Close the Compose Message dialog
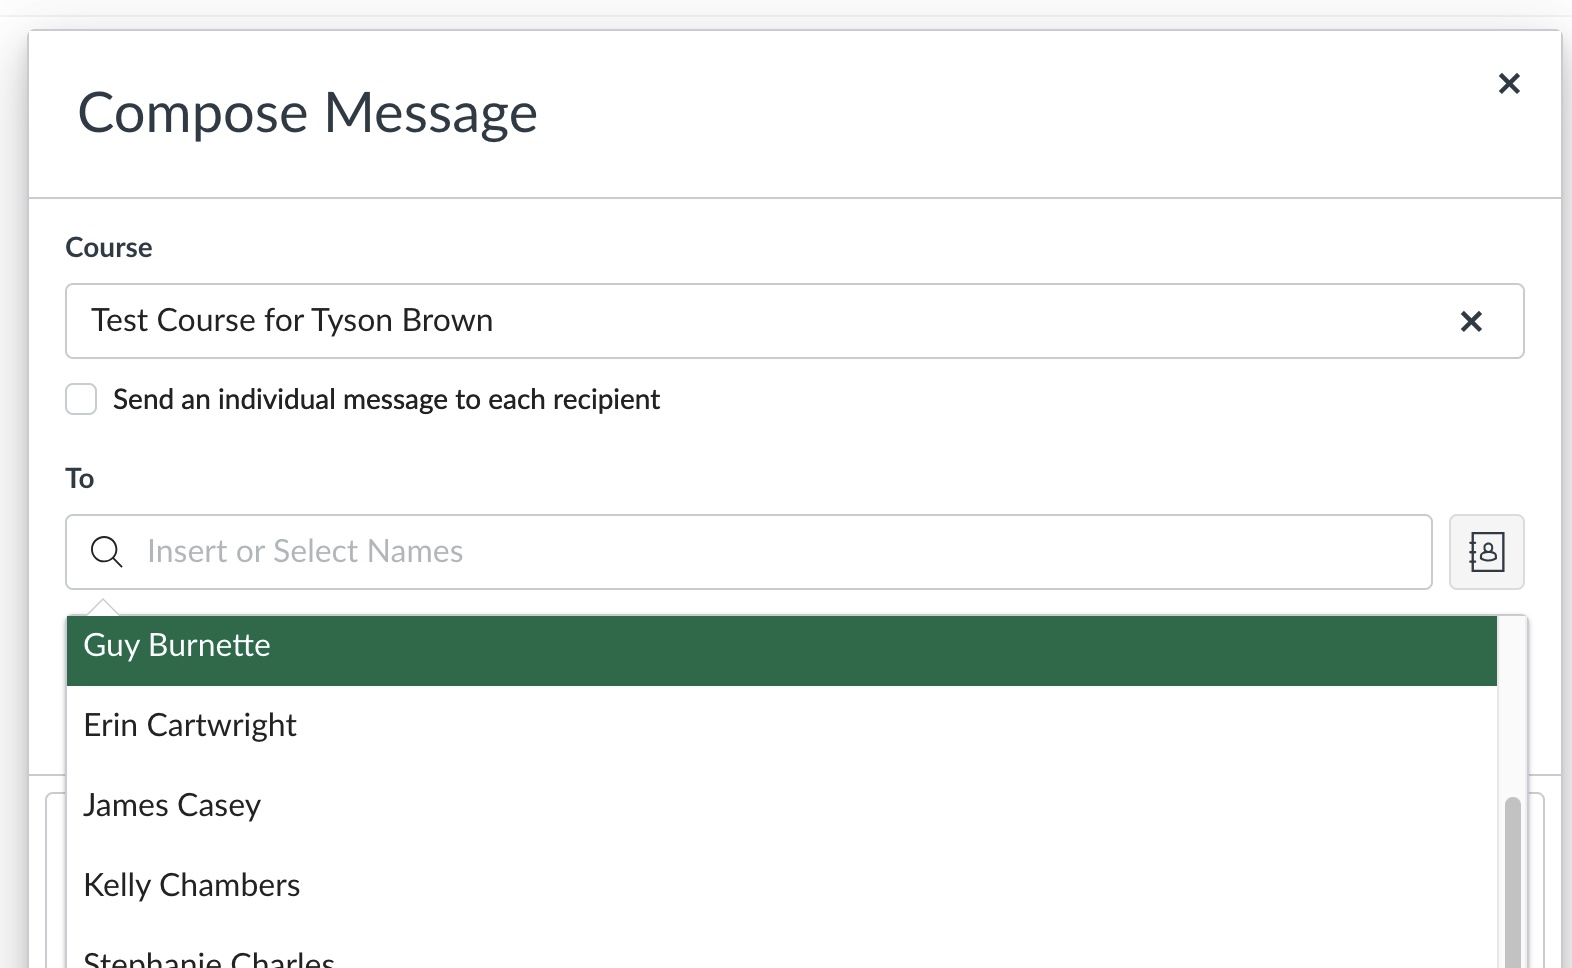The width and height of the screenshot is (1572, 968). pos(1509,84)
